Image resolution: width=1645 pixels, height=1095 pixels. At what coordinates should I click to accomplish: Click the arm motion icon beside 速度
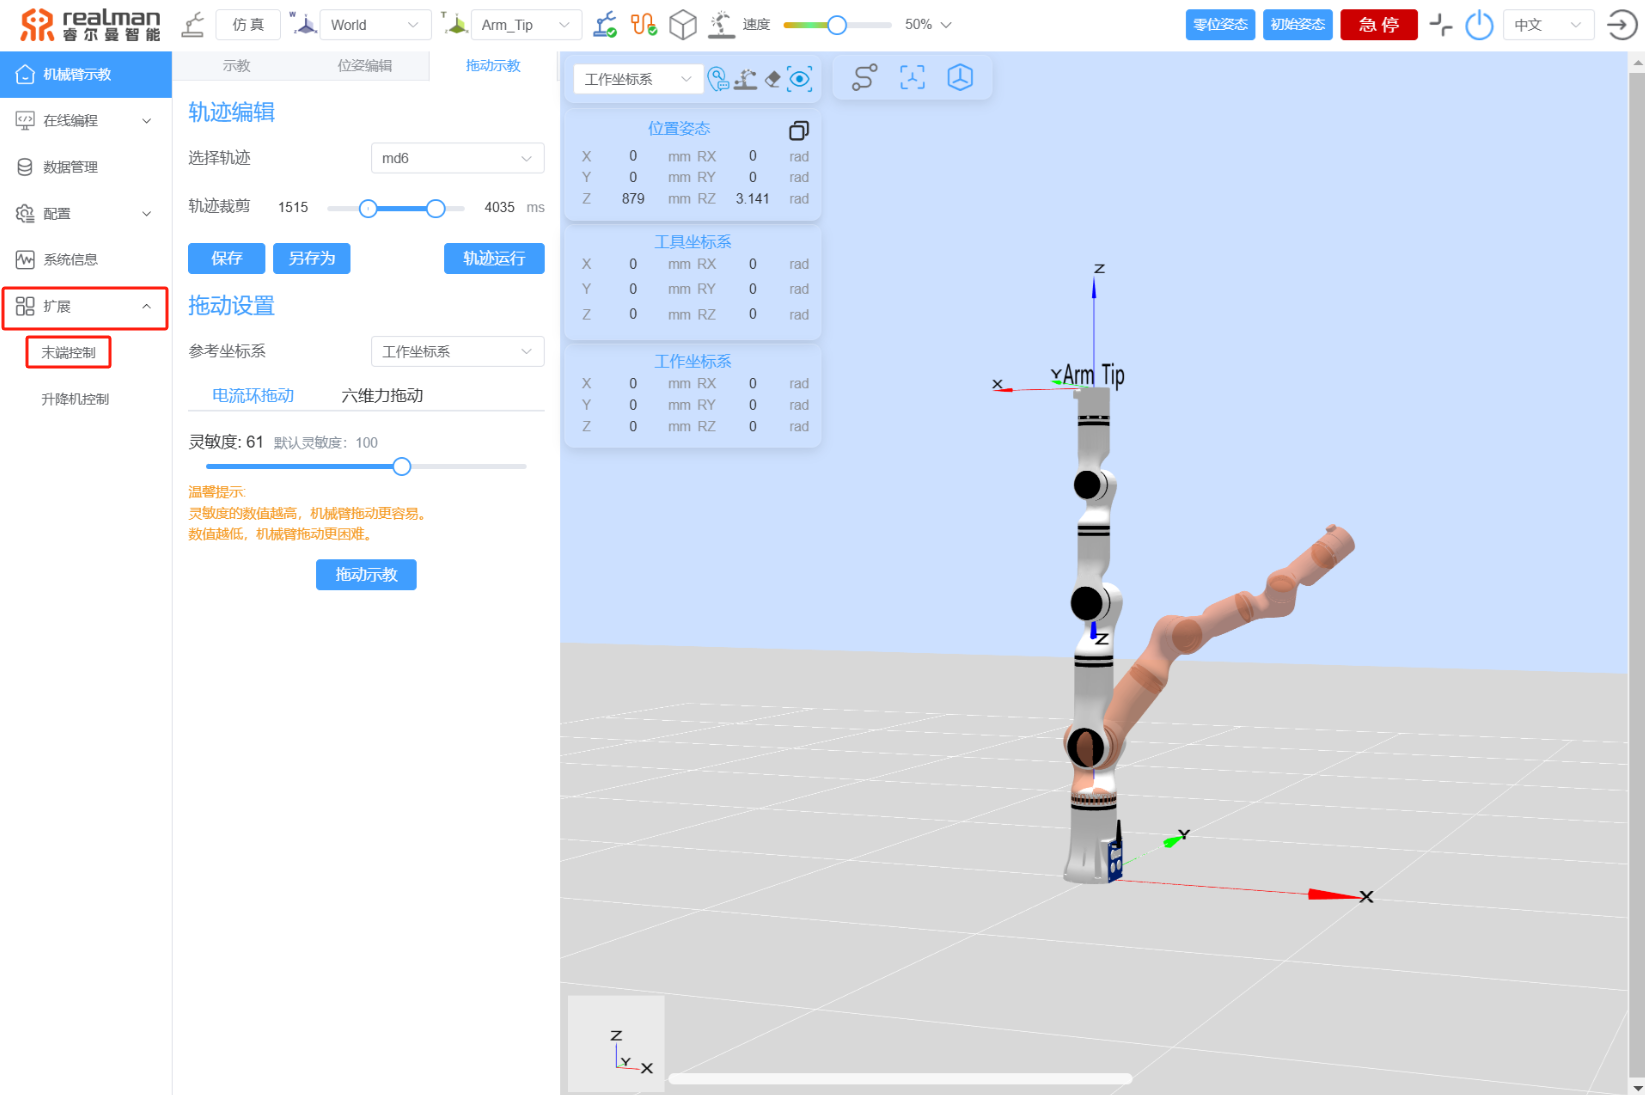click(721, 25)
